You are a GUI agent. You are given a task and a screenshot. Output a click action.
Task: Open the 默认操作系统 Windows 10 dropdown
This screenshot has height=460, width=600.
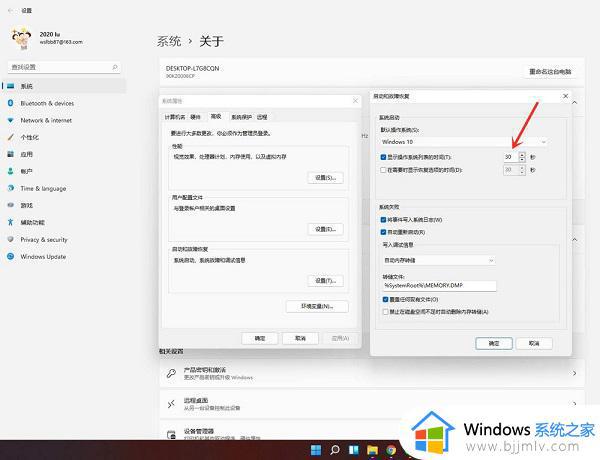463,142
